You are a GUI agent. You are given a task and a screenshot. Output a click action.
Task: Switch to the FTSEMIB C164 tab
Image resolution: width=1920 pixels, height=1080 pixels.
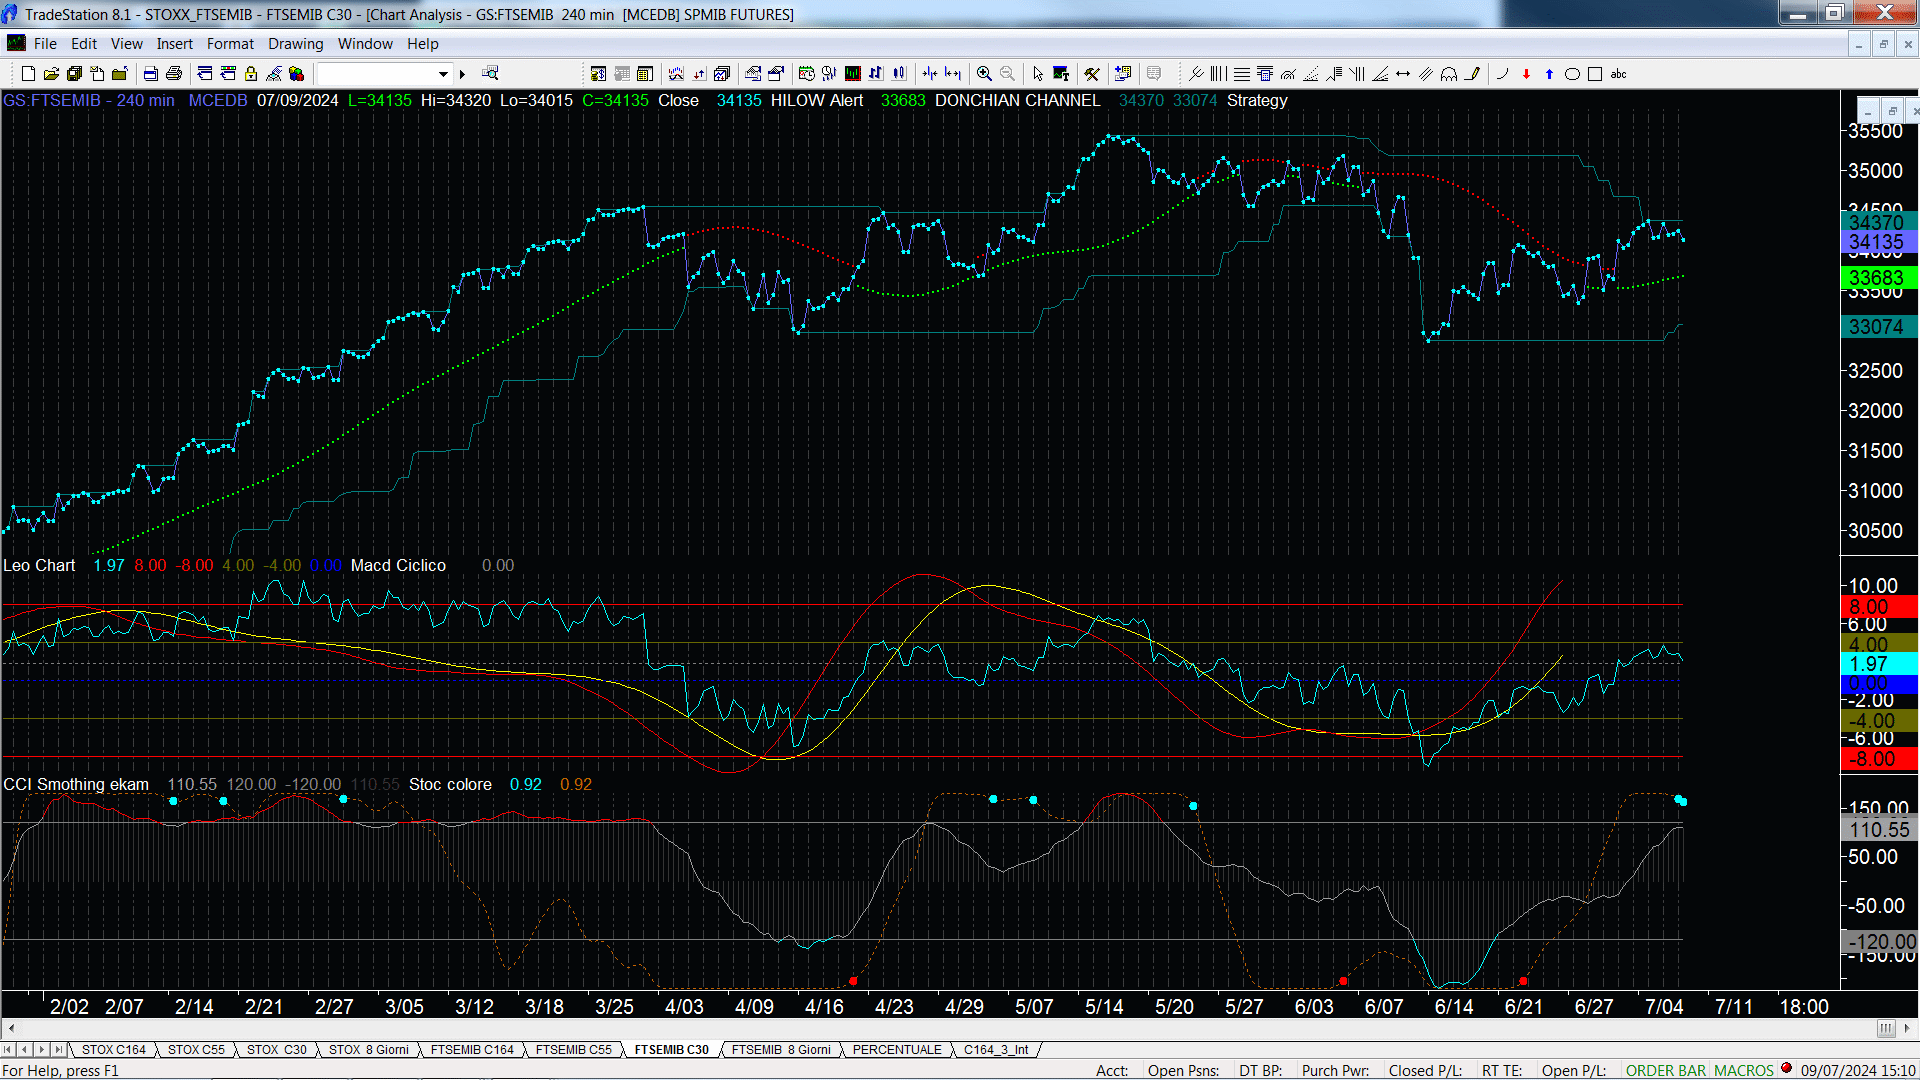[x=472, y=1050]
